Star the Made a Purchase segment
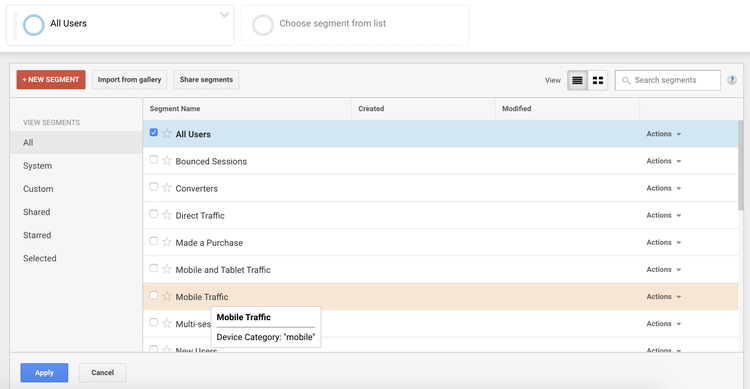This screenshot has width=750, height=389. click(167, 242)
